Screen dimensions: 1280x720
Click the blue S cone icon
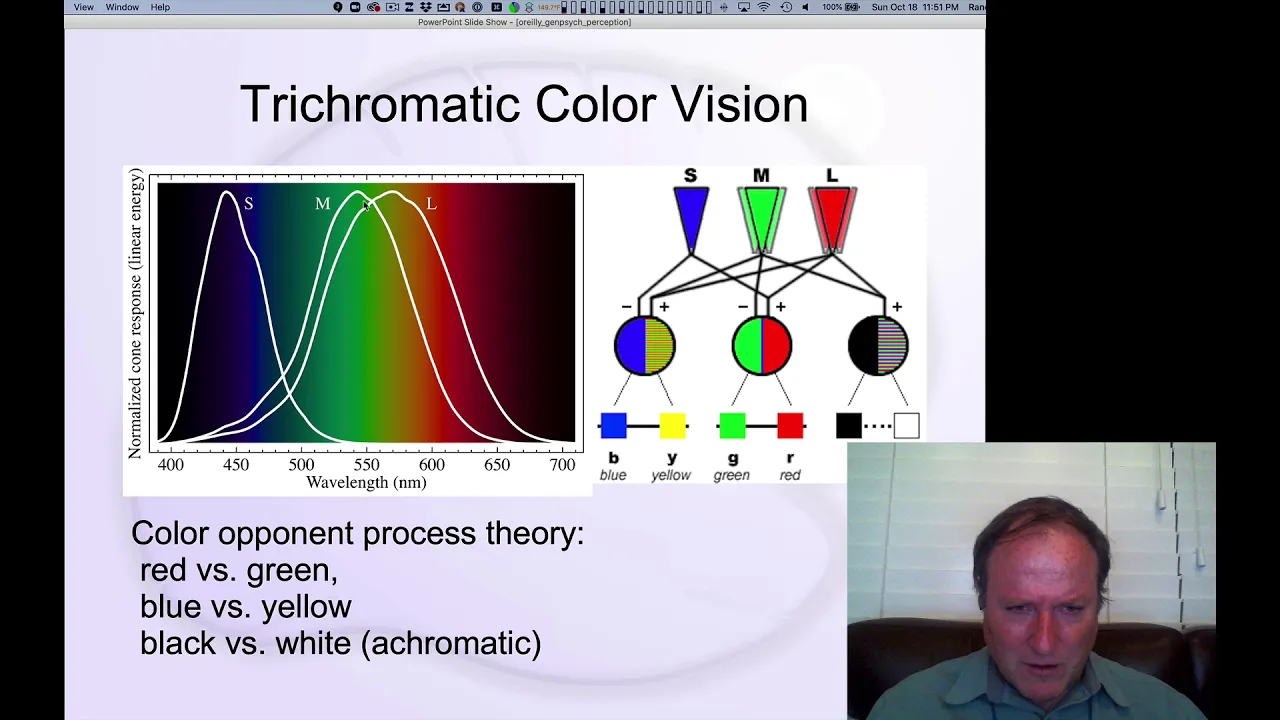[x=691, y=219]
